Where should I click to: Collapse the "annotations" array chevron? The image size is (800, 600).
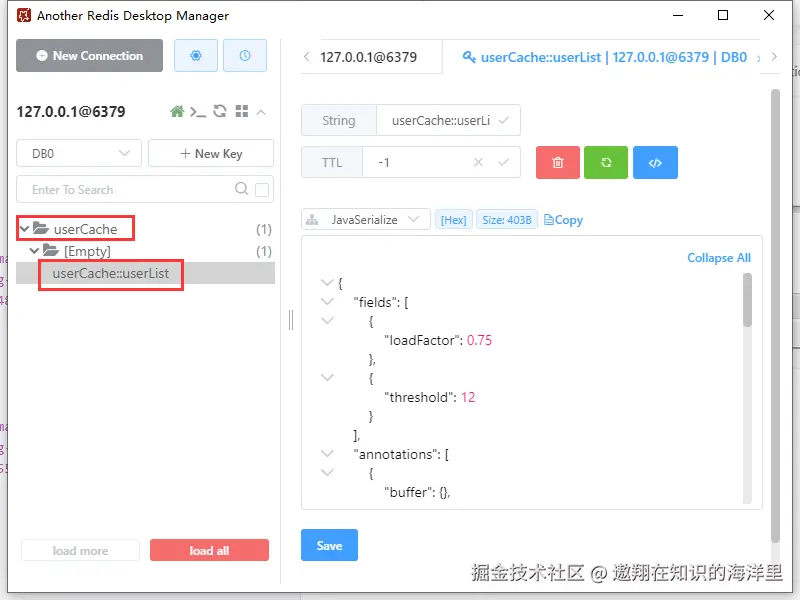pyautogui.click(x=327, y=453)
